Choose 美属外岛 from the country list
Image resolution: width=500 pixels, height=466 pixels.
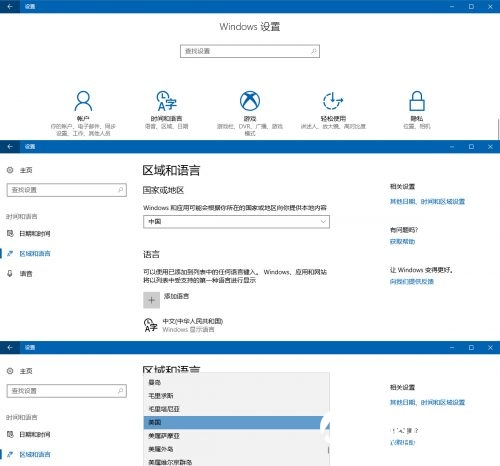click(x=235, y=449)
